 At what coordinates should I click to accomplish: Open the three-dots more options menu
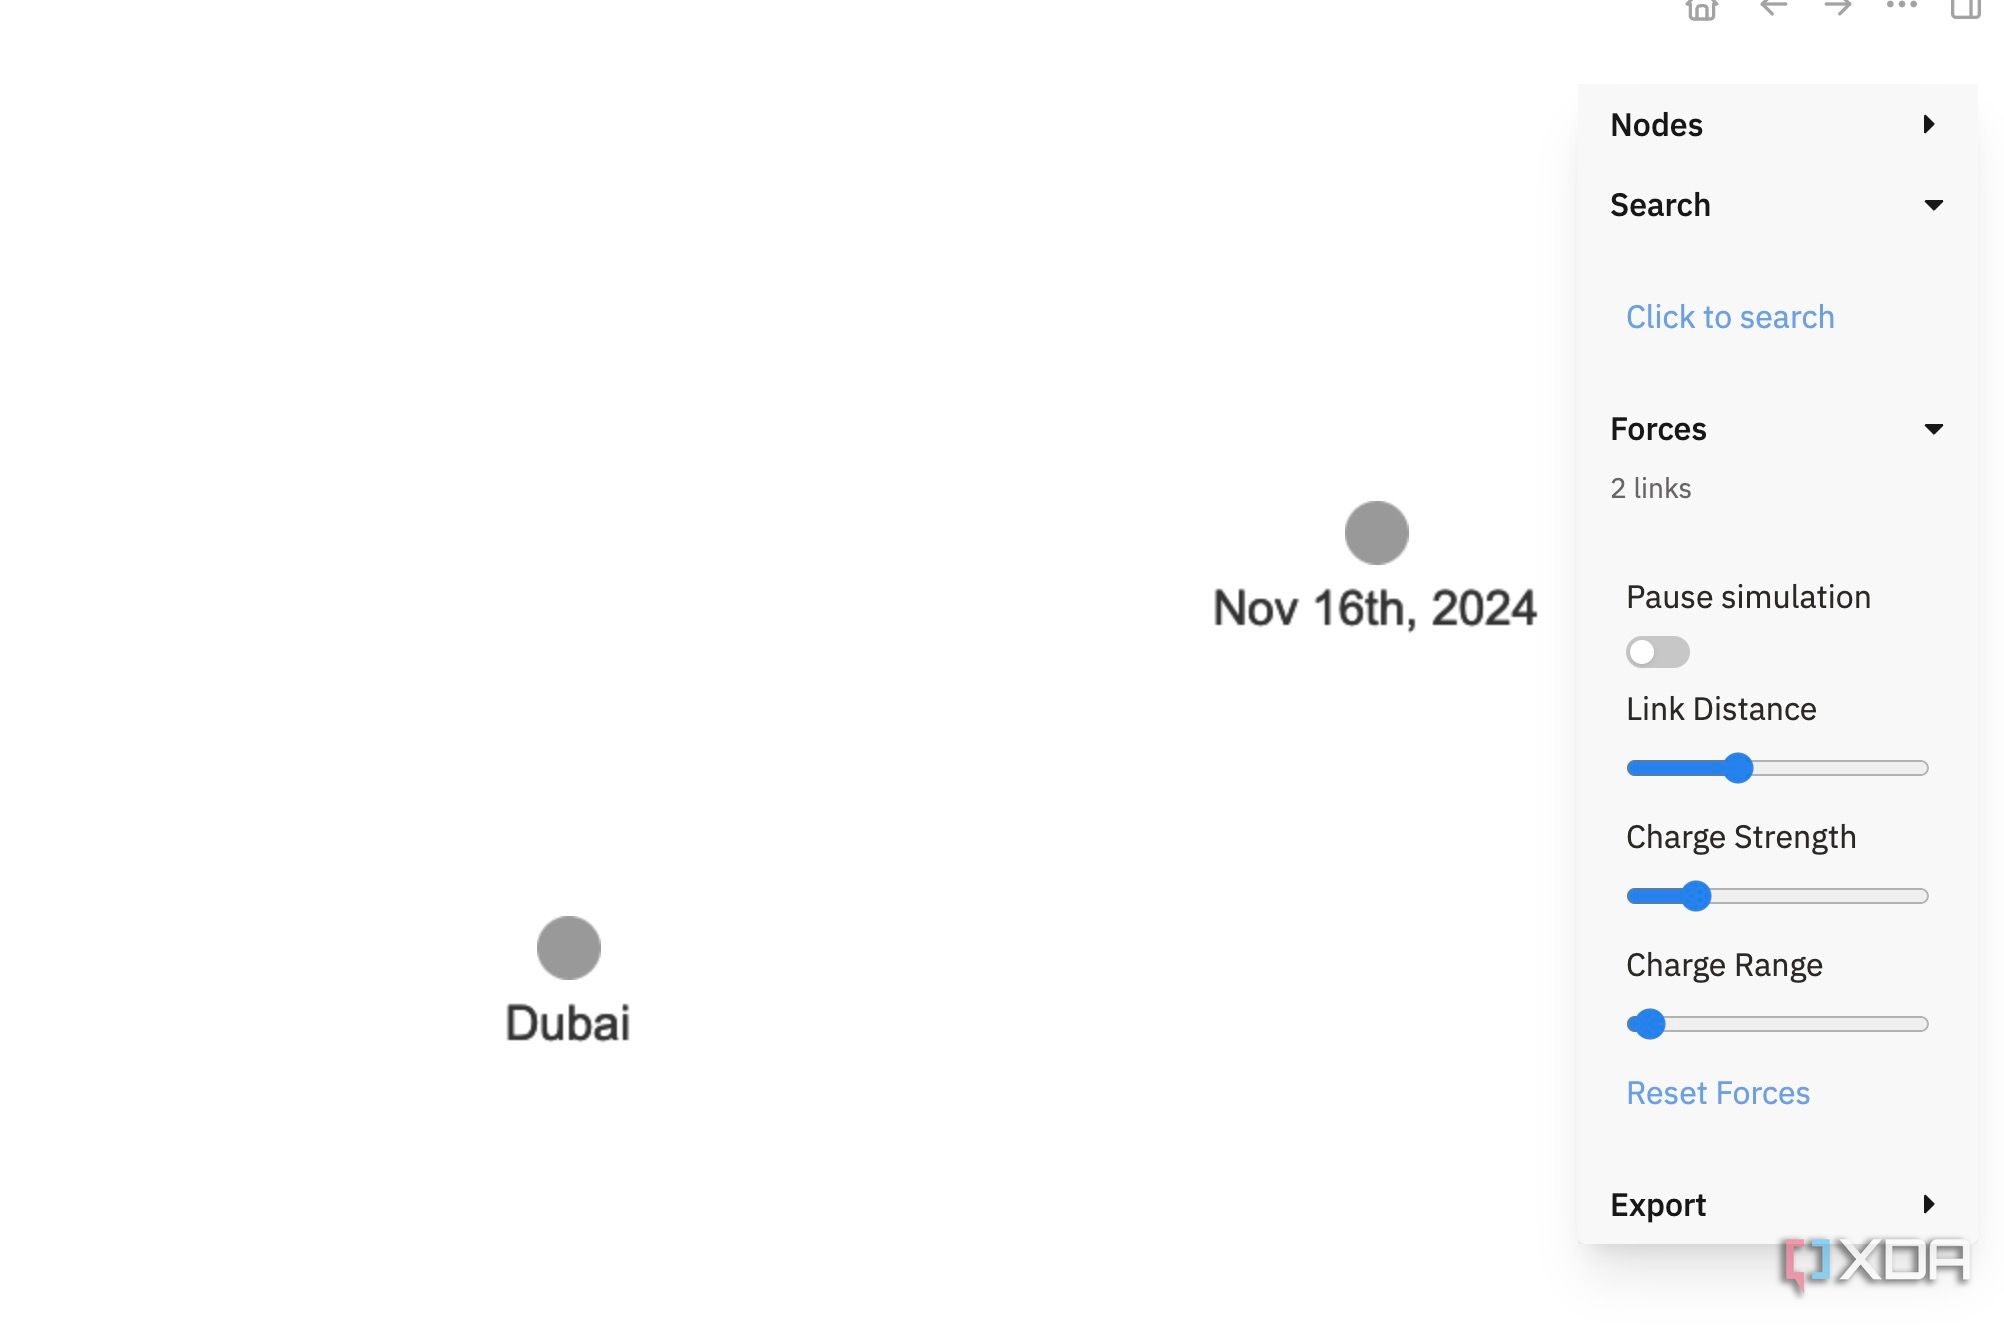1901,6
